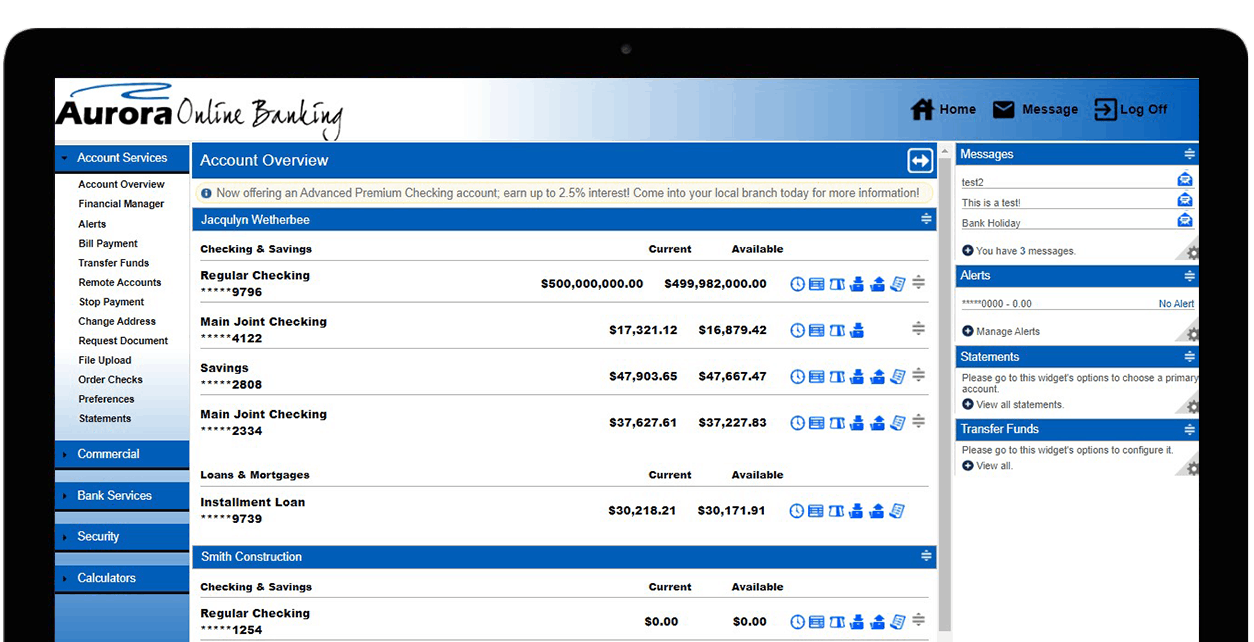Click the handle icon in Jacqulyn Wetherbee header
Image resolution: width=1254 pixels, height=642 pixels.
pyautogui.click(x=926, y=219)
